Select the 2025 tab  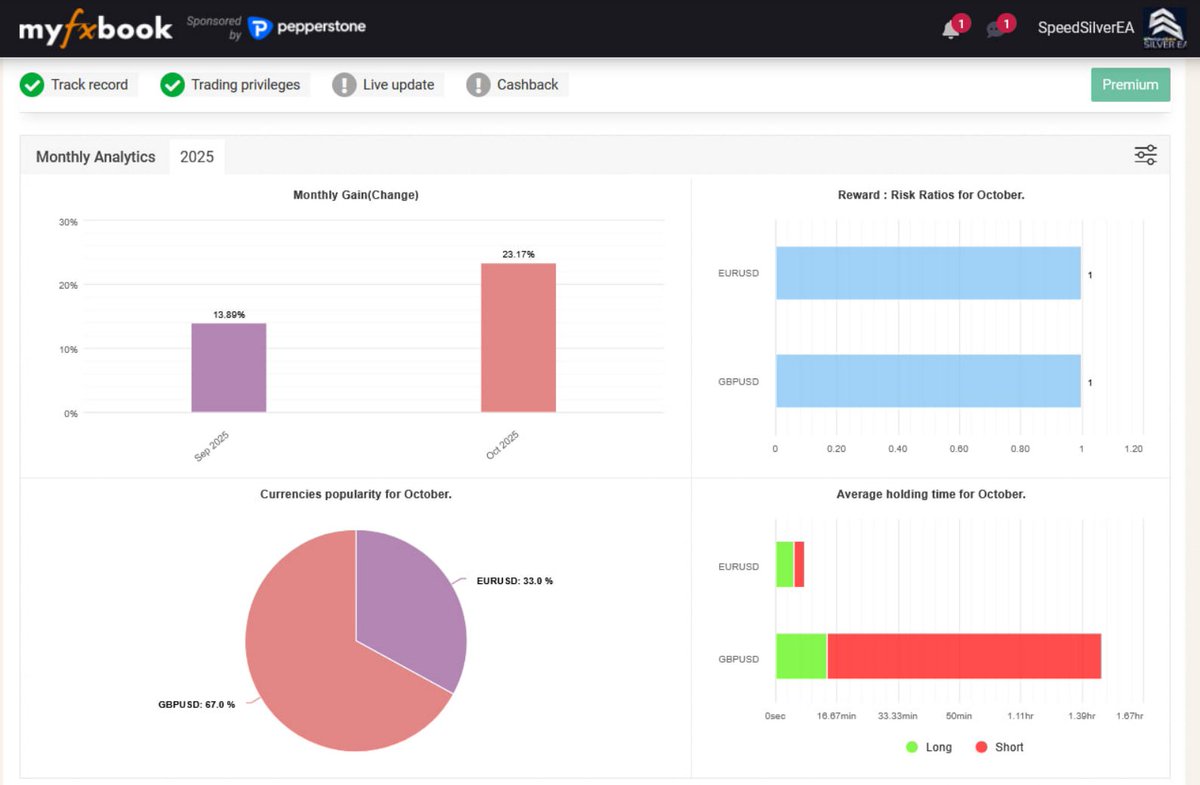click(x=197, y=157)
